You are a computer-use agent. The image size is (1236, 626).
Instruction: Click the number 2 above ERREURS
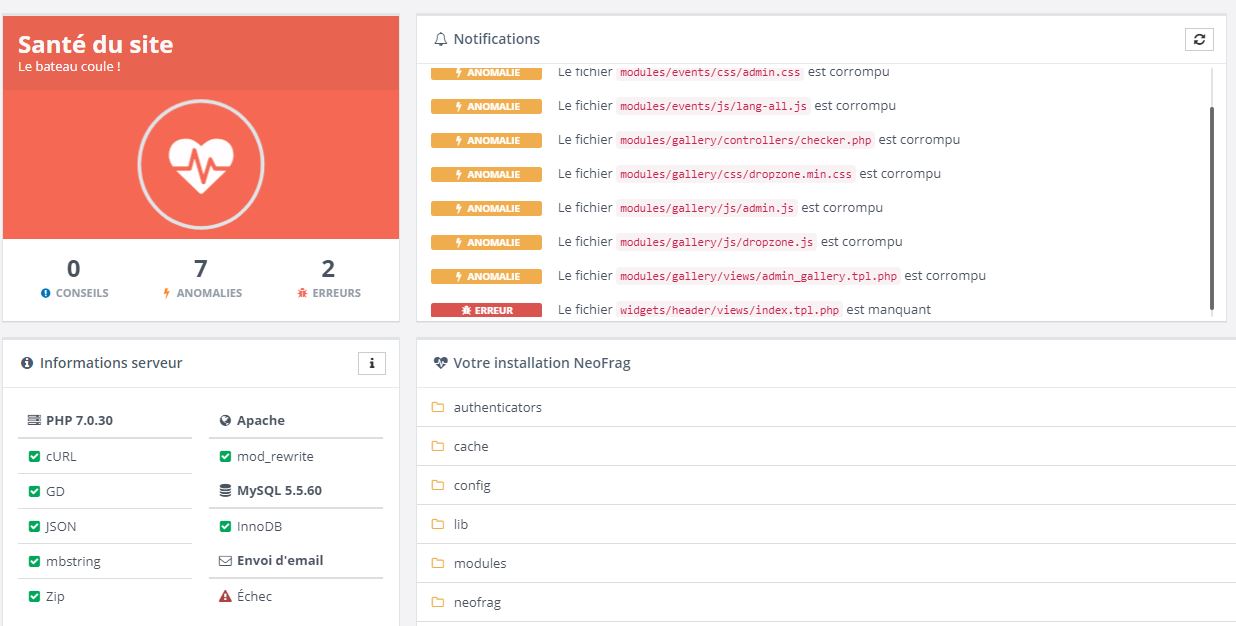[x=328, y=268]
